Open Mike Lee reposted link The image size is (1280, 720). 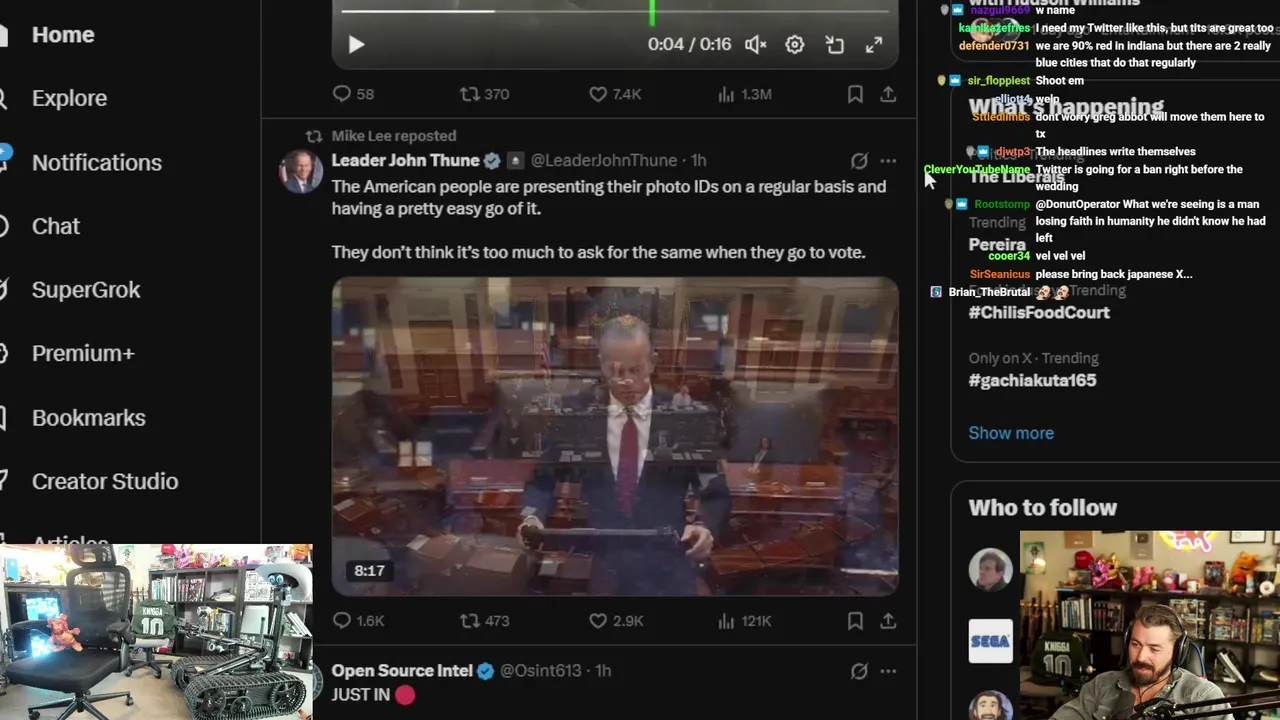pyautogui.click(x=394, y=136)
